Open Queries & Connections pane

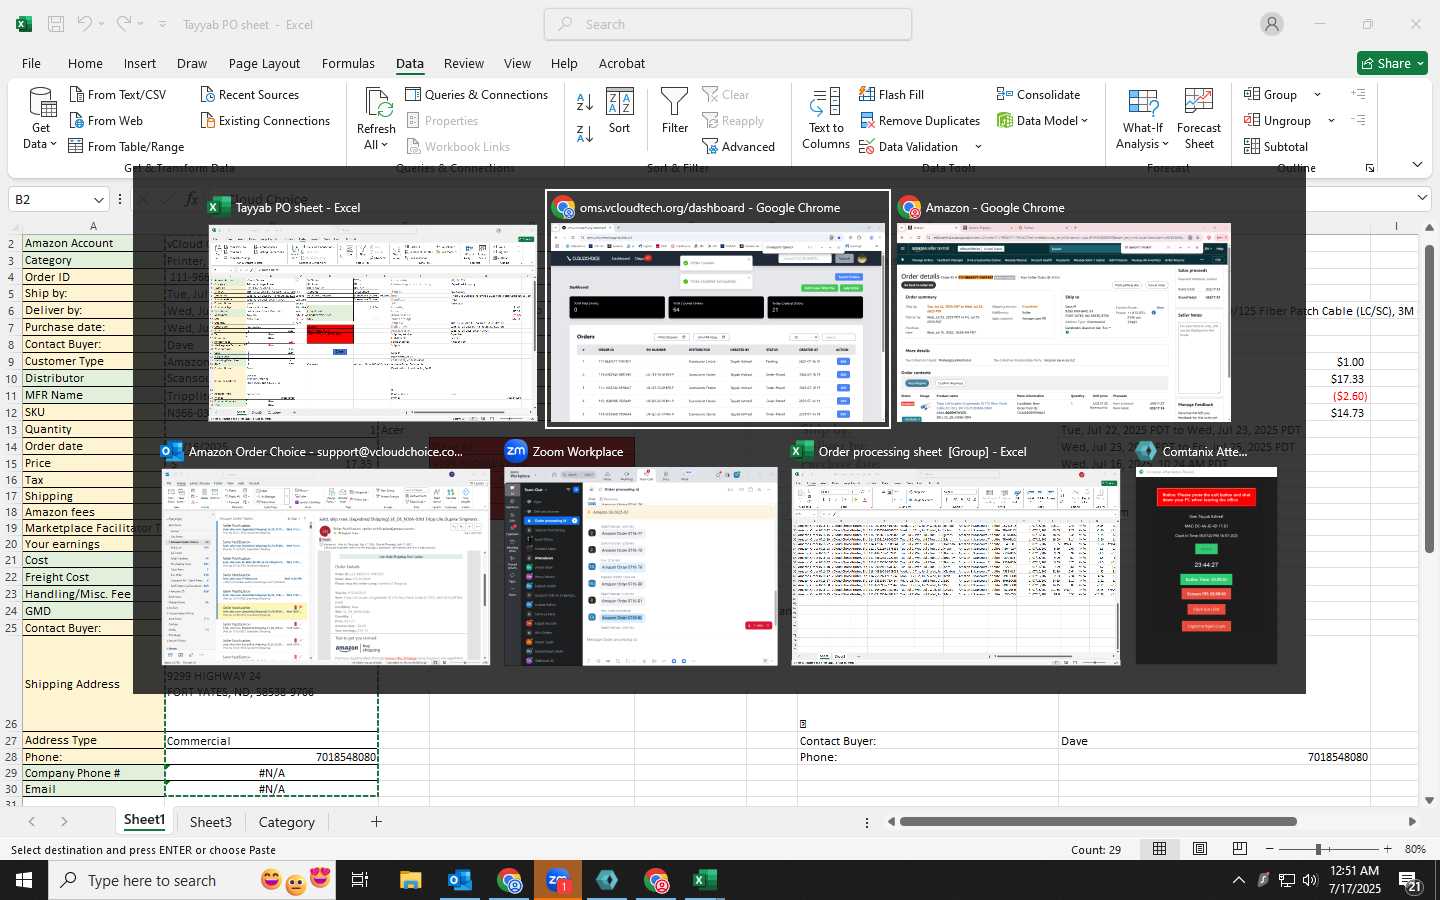click(x=477, y=95)
